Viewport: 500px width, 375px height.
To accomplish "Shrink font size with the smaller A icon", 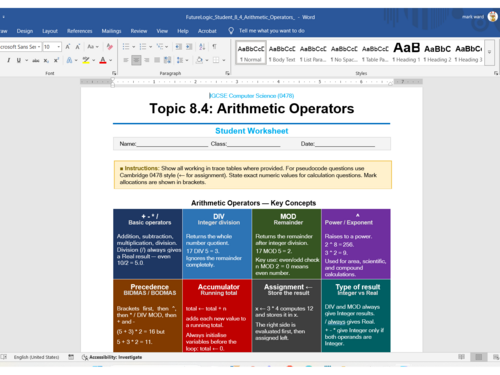I will (78, 47).
